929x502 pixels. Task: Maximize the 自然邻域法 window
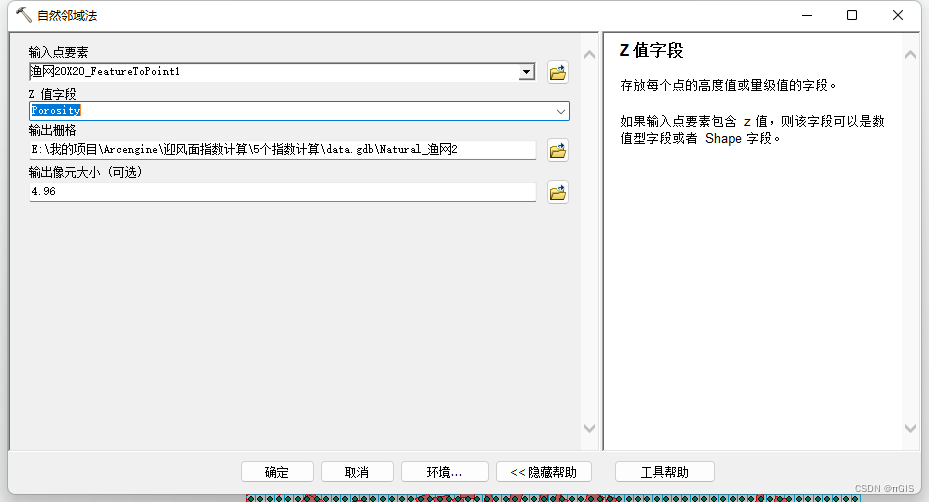(x=852, y=15)
